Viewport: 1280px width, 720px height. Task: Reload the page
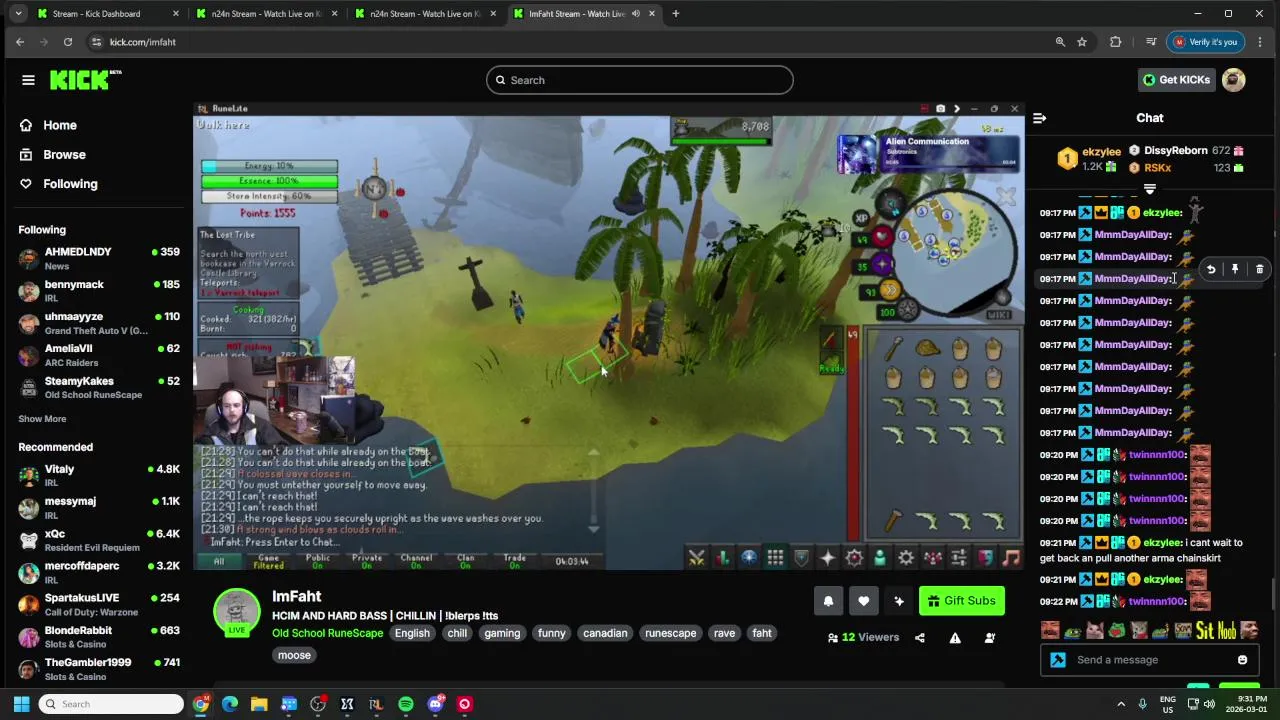pos(67,42)
